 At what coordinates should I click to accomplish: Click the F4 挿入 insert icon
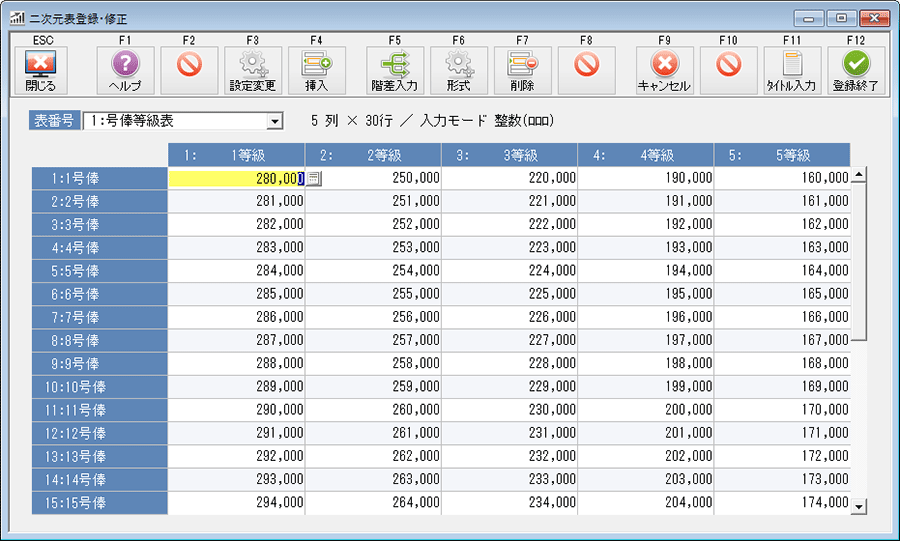[x=317, y=71]
